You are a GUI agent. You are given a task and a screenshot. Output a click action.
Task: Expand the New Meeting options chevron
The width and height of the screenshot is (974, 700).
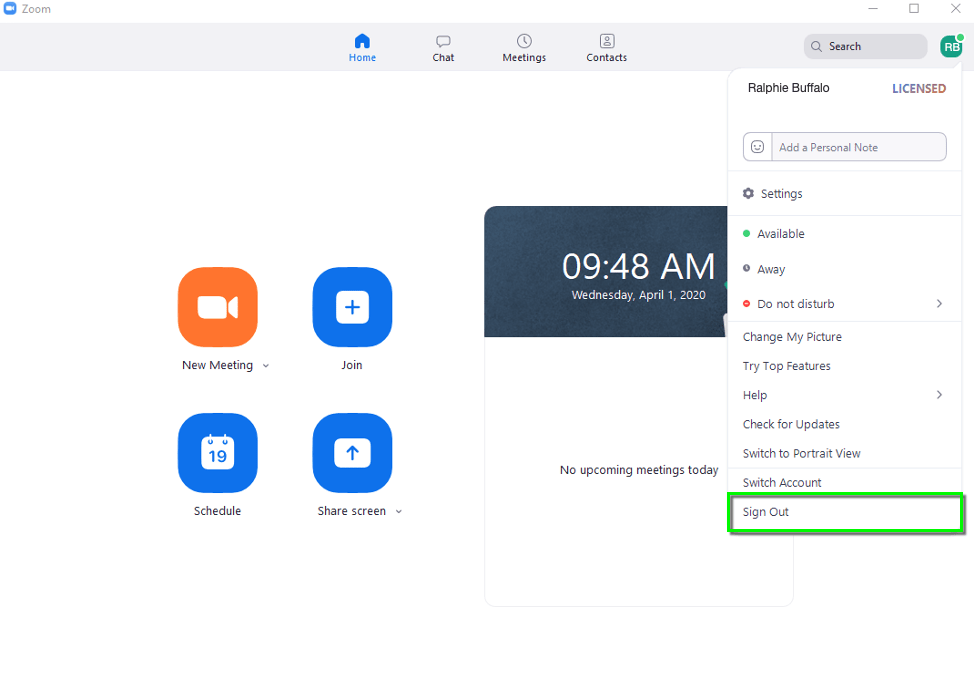(265, 366)
